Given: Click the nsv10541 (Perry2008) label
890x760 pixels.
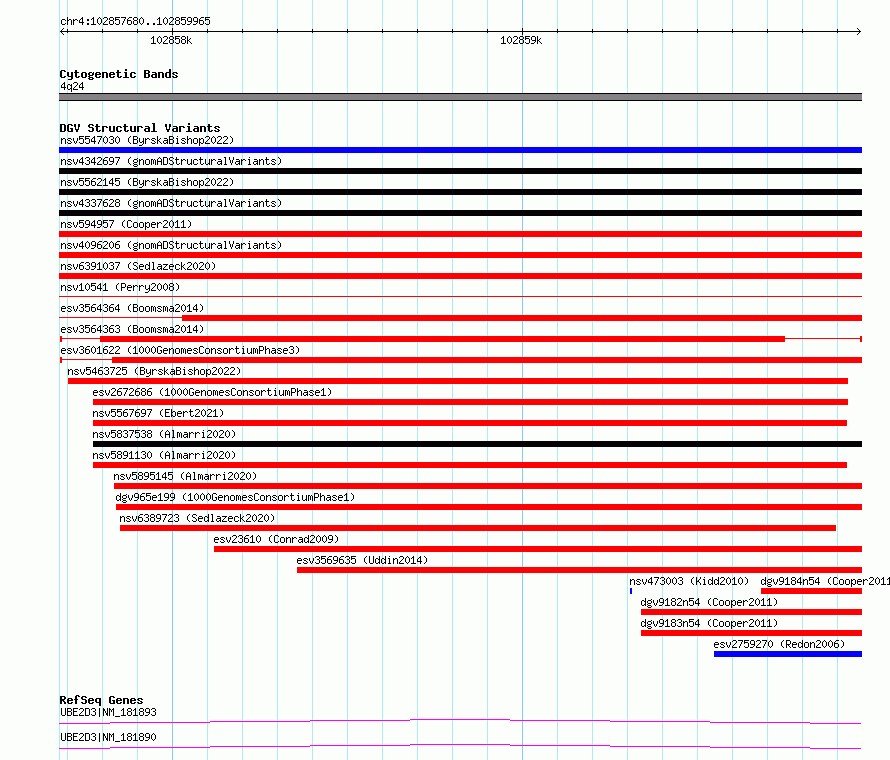Looking at the screenshot, I should click(x=120, y=287).
